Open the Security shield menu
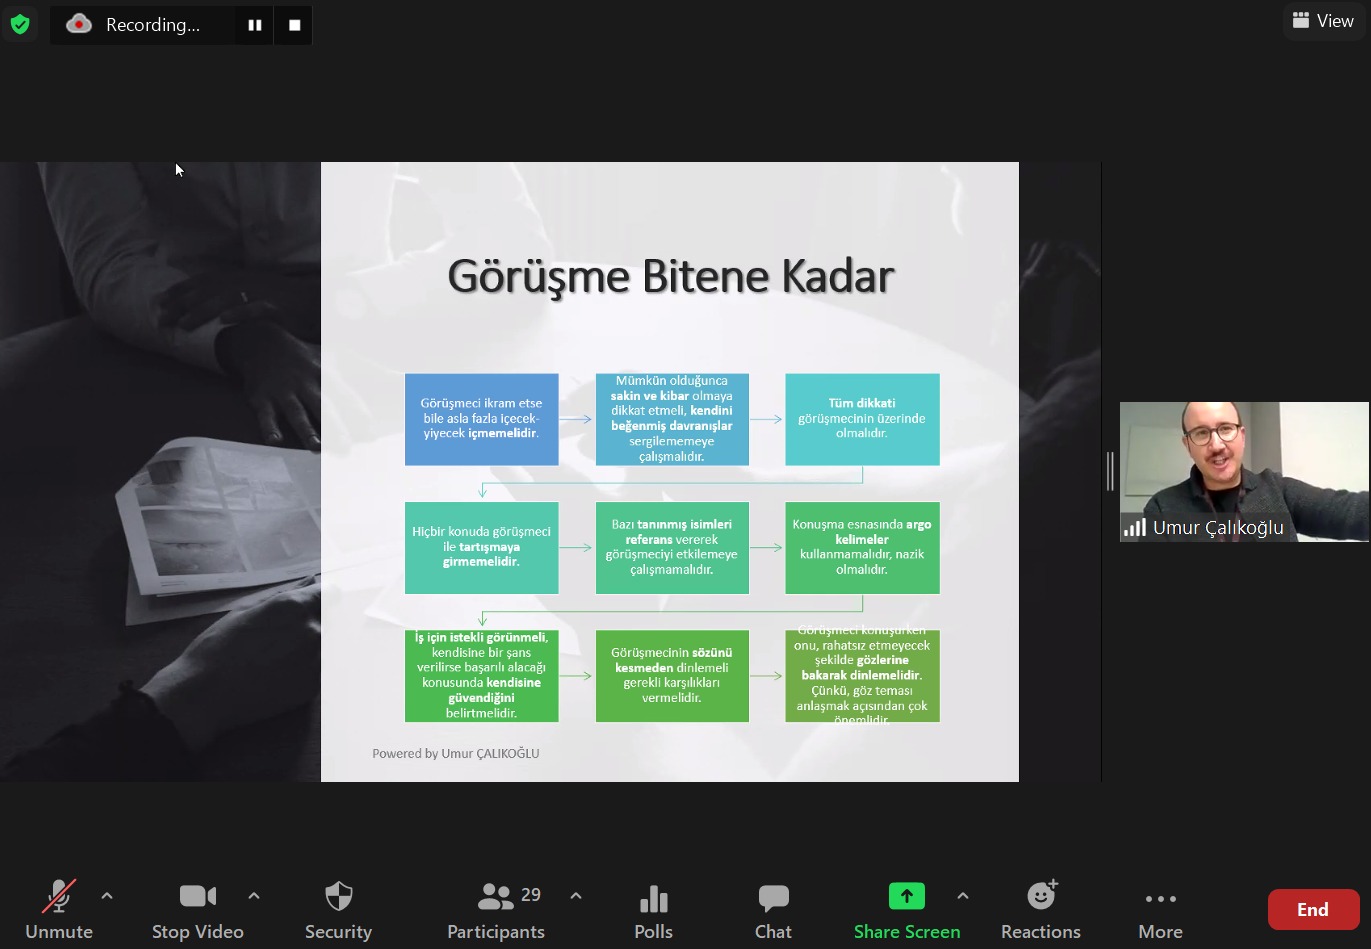 click(x=338, y=909)
